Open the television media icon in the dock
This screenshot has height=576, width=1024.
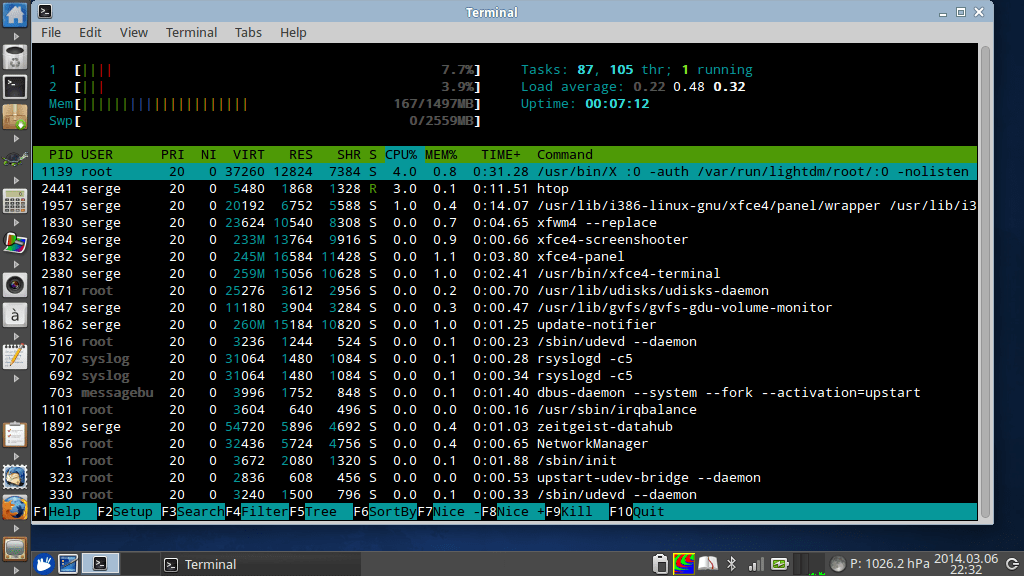[14, 549]
